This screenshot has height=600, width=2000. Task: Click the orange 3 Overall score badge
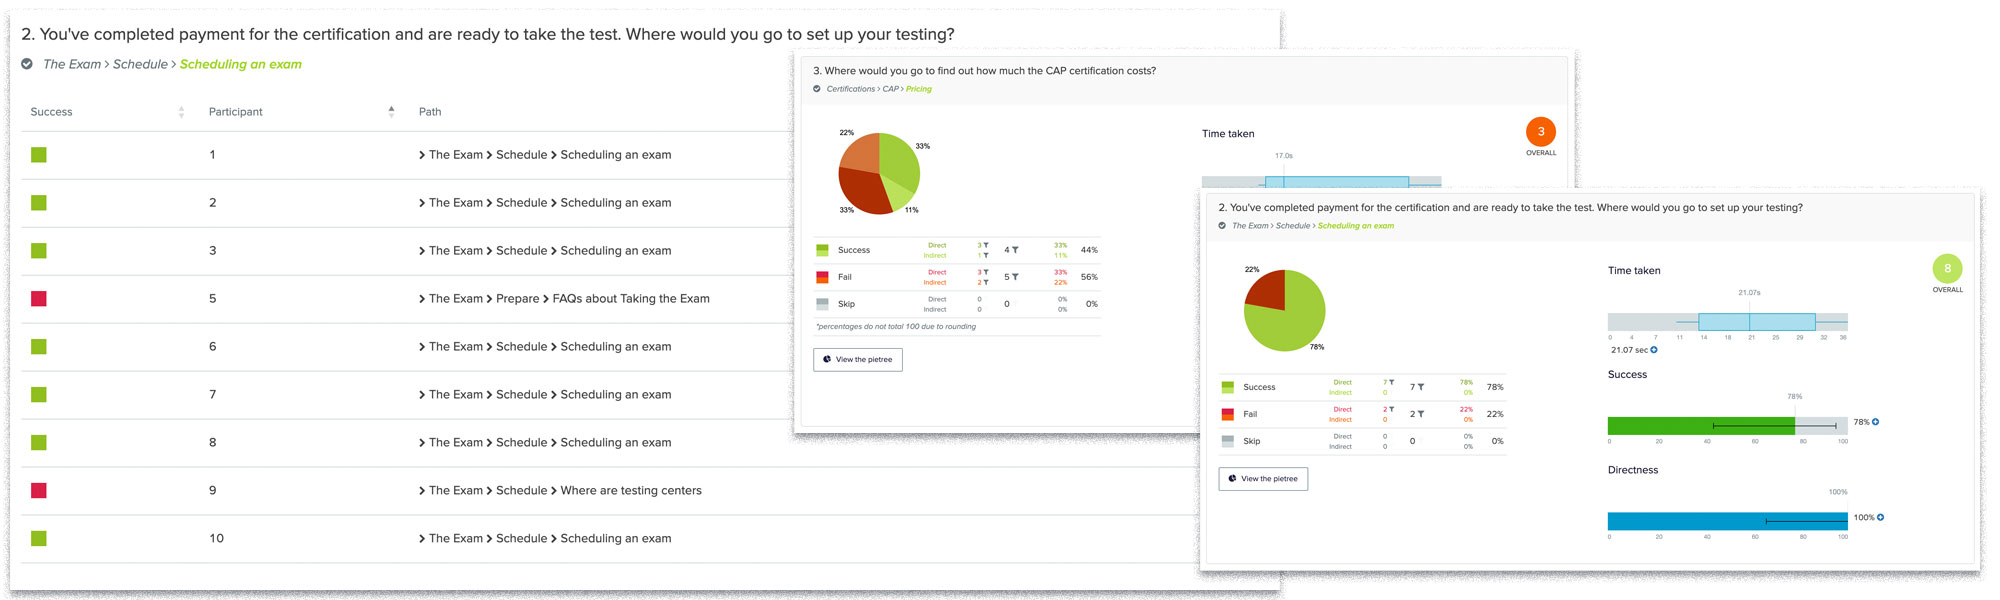tap(1541, 131)
